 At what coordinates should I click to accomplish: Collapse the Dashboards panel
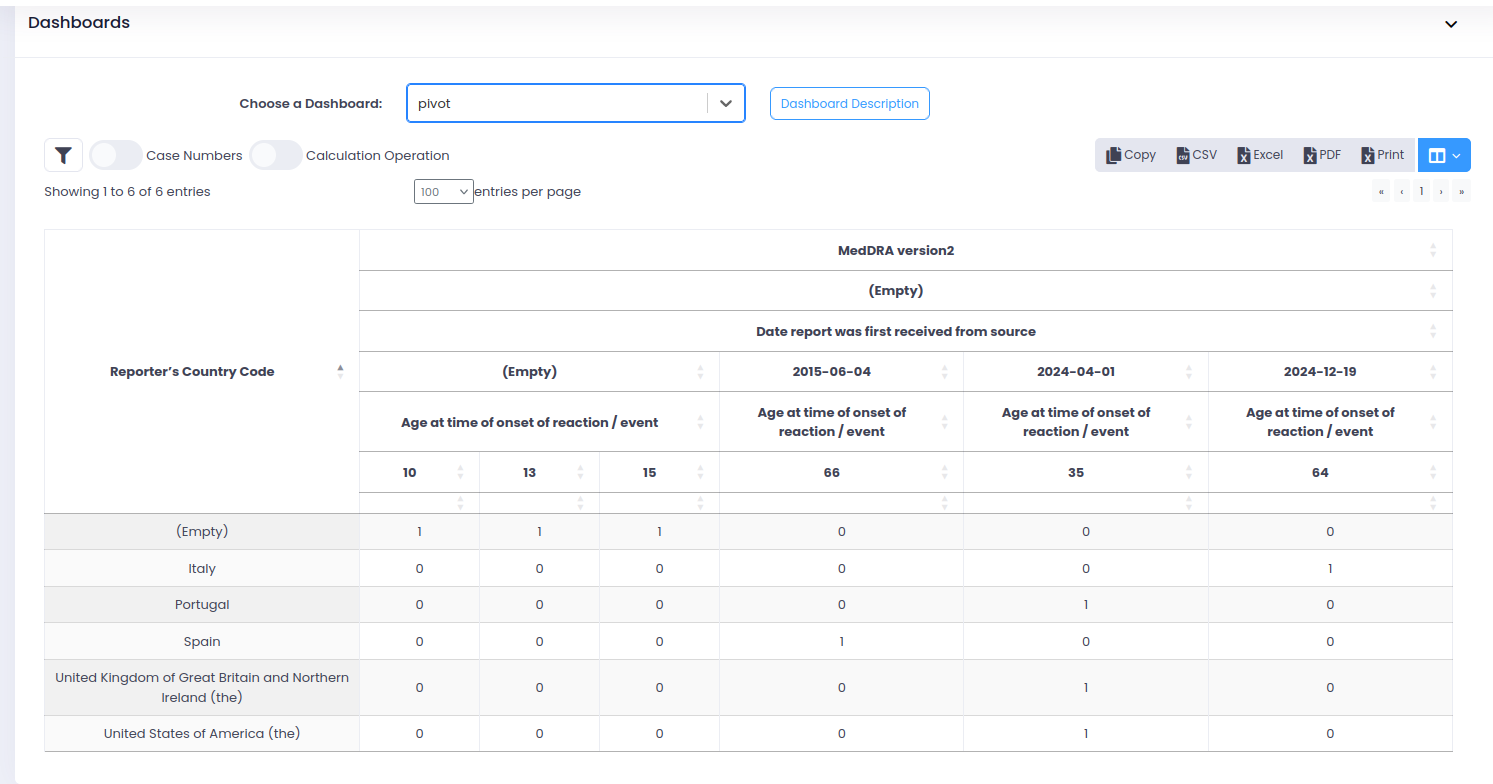[1451, 24]
